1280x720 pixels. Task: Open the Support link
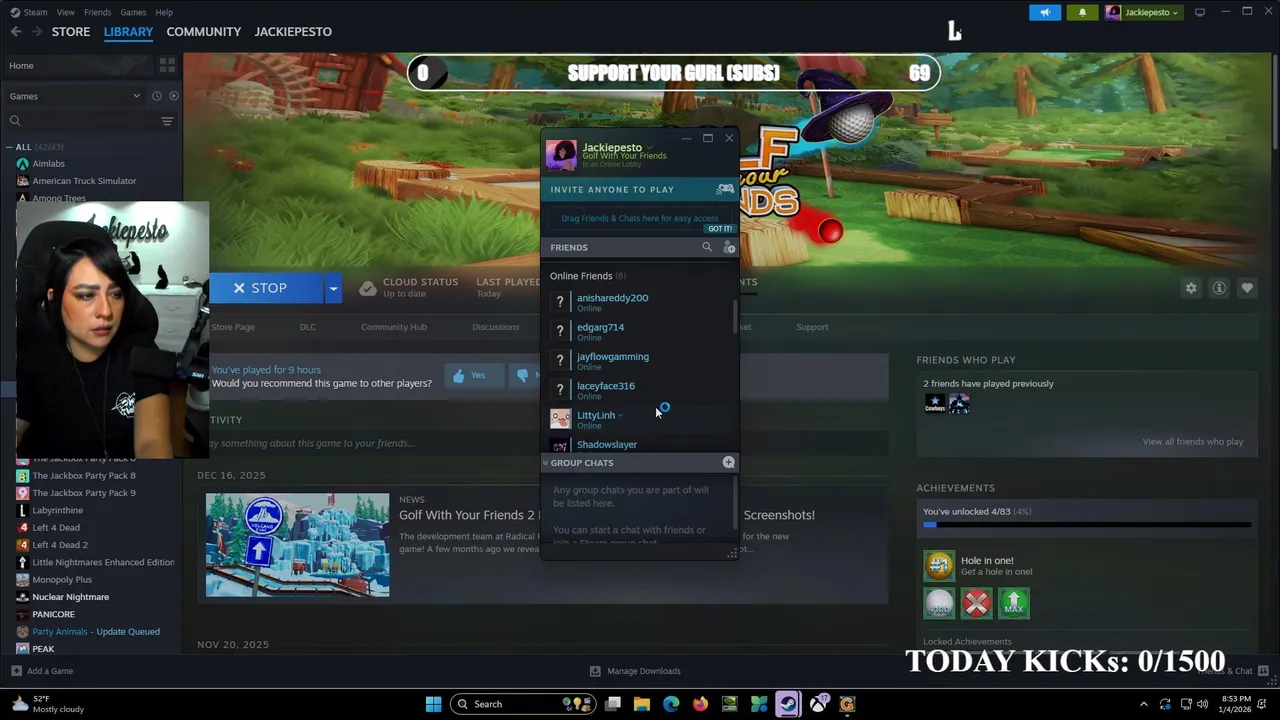click(x=812, y=327)
